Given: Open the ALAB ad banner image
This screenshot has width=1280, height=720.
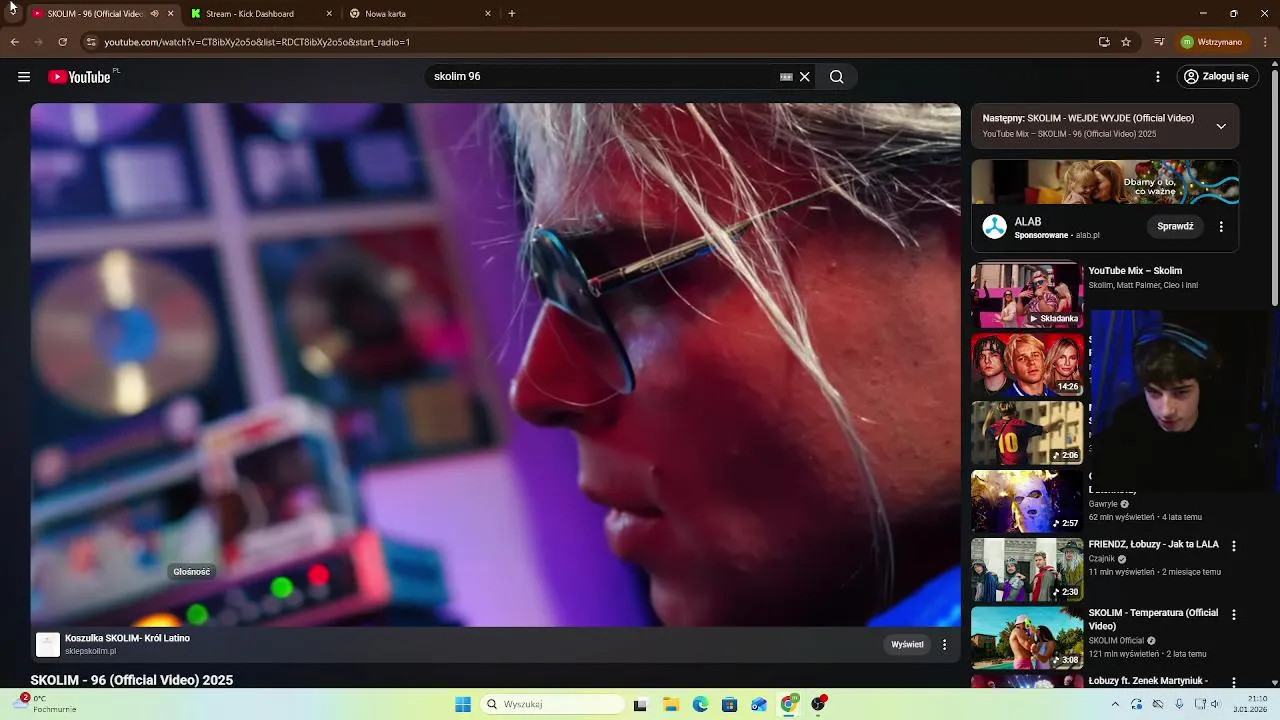Looking at the screenshot, I should (x=1105, y=182).
